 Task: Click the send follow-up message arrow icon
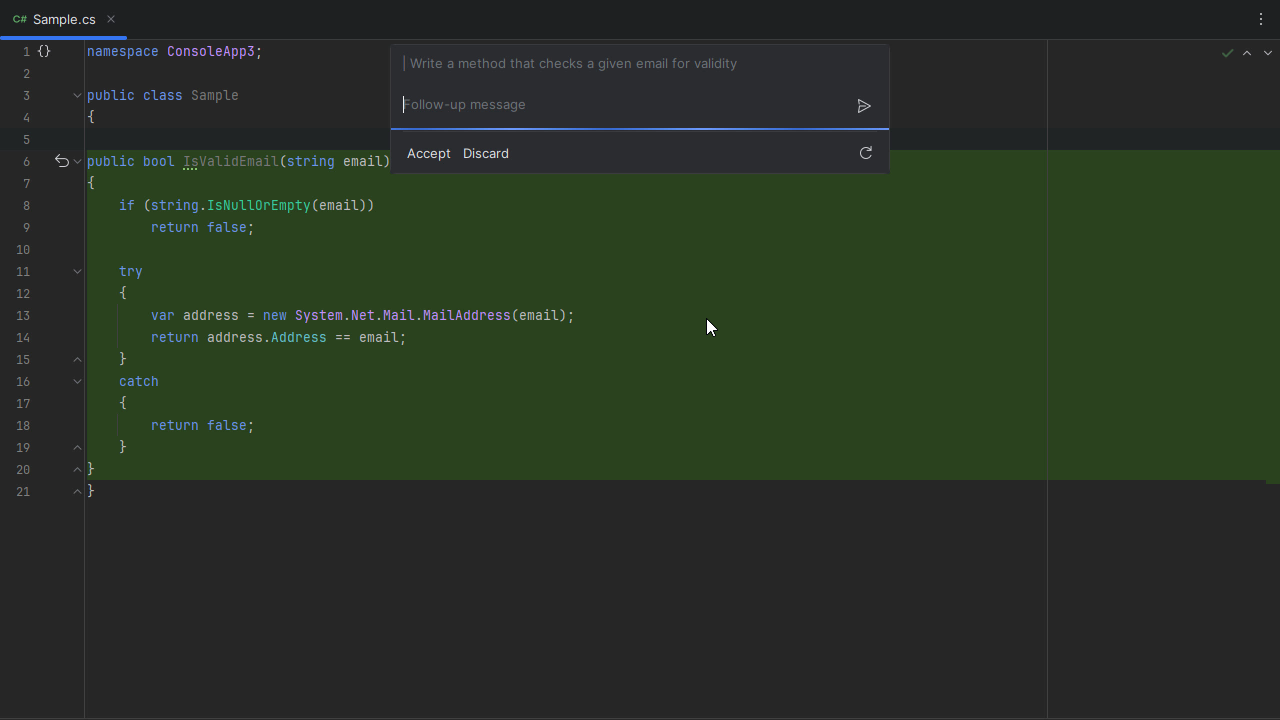[864, 106]
